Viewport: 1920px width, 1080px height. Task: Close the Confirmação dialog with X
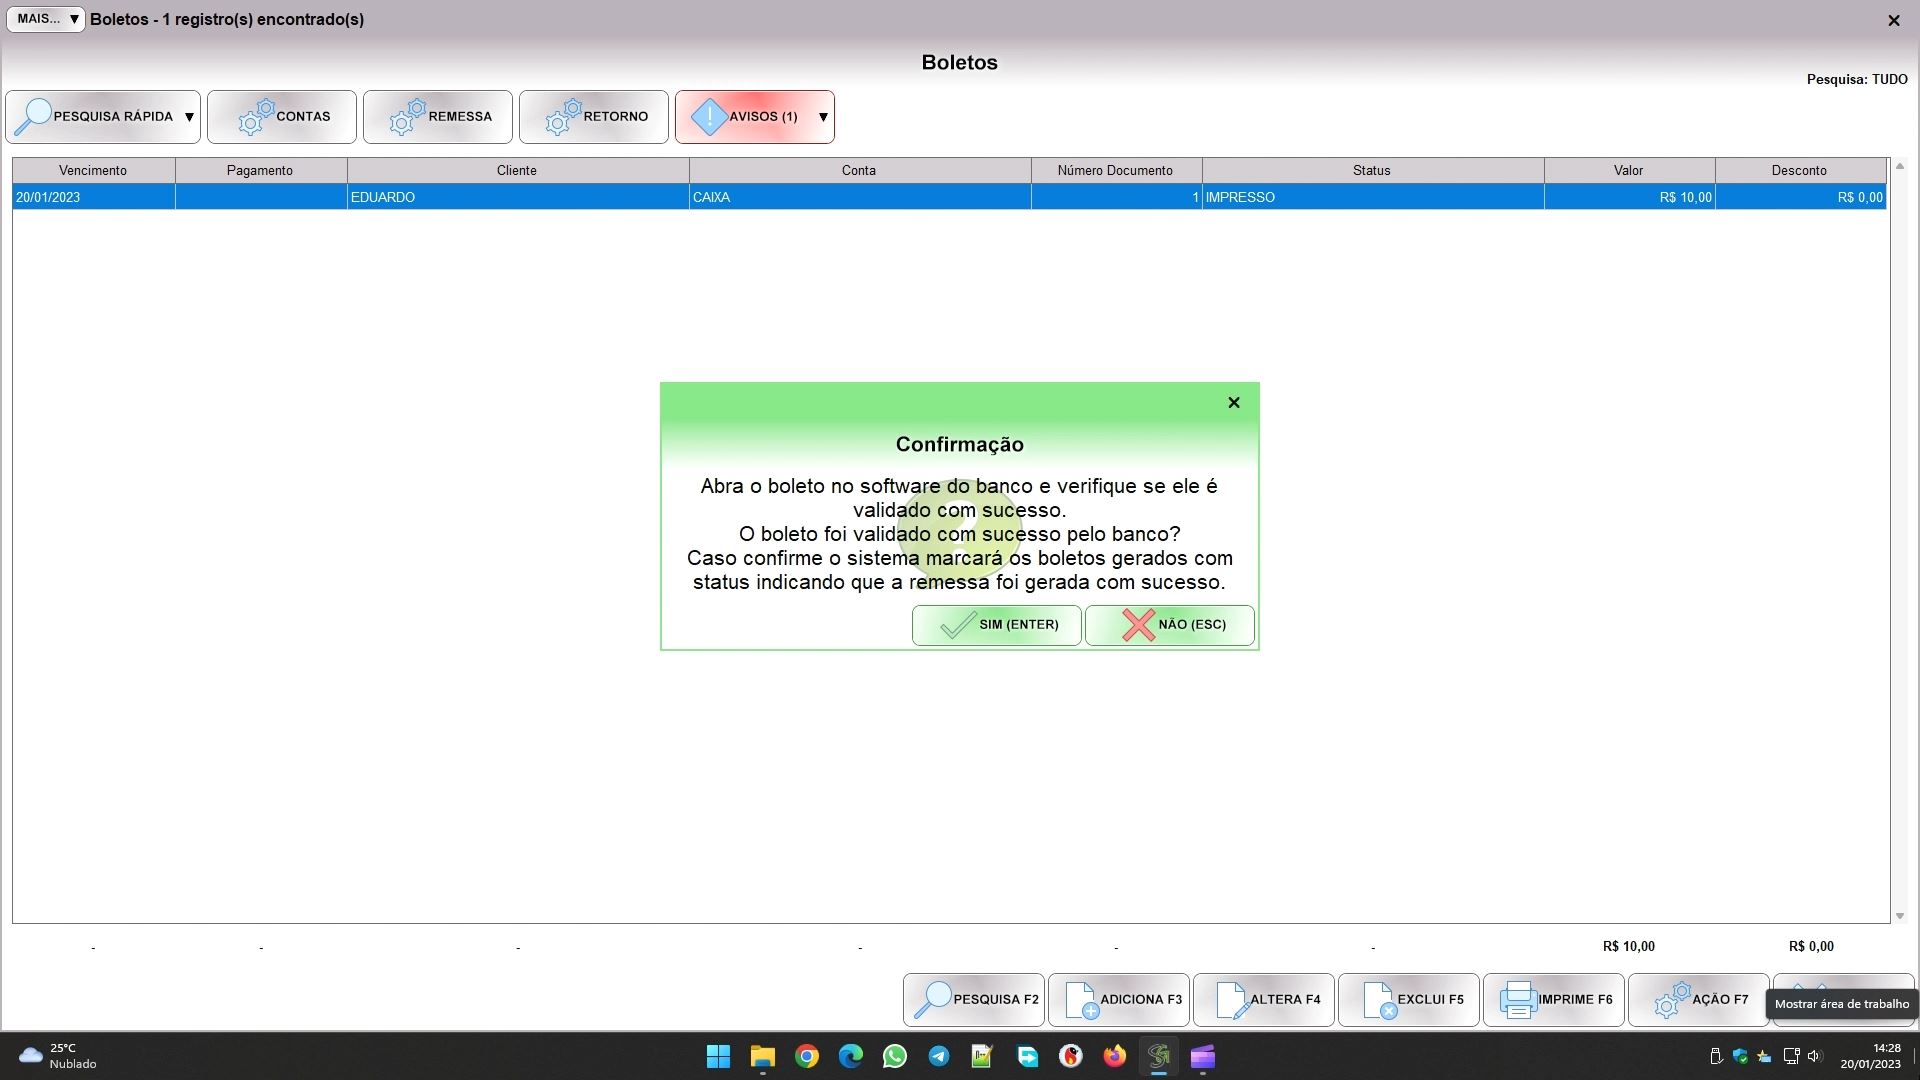click(x=1233, y=402)
